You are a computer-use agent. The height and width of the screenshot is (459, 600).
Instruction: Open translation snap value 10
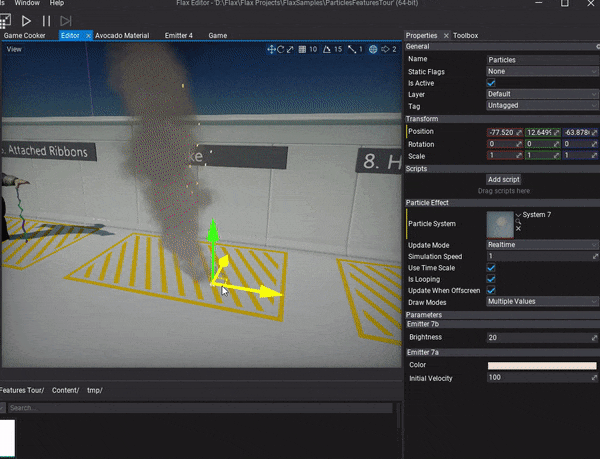click(313, 49)
